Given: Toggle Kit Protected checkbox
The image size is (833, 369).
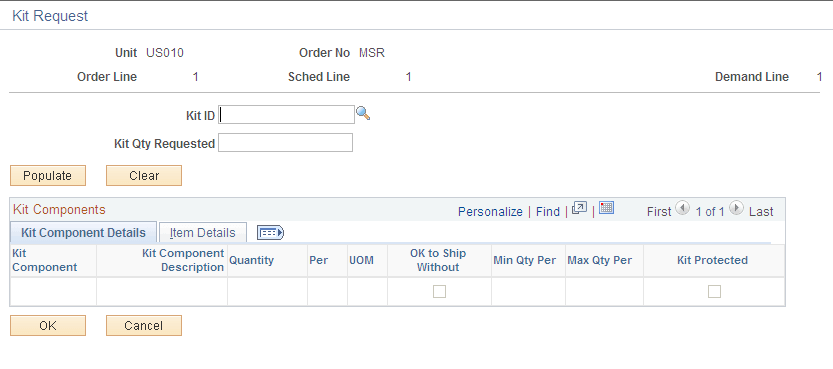Looking at the screenshot, I should pyautogui.click(x=715, y=291).
